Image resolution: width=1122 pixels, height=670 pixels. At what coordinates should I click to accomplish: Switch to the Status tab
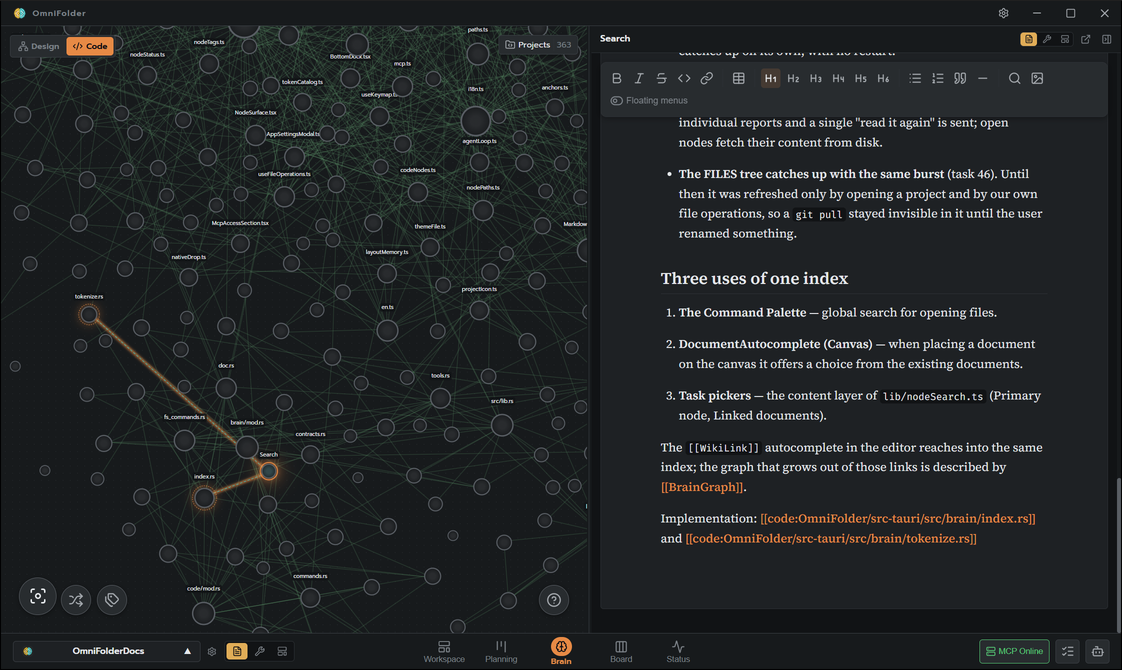click(x=678, y=651)
